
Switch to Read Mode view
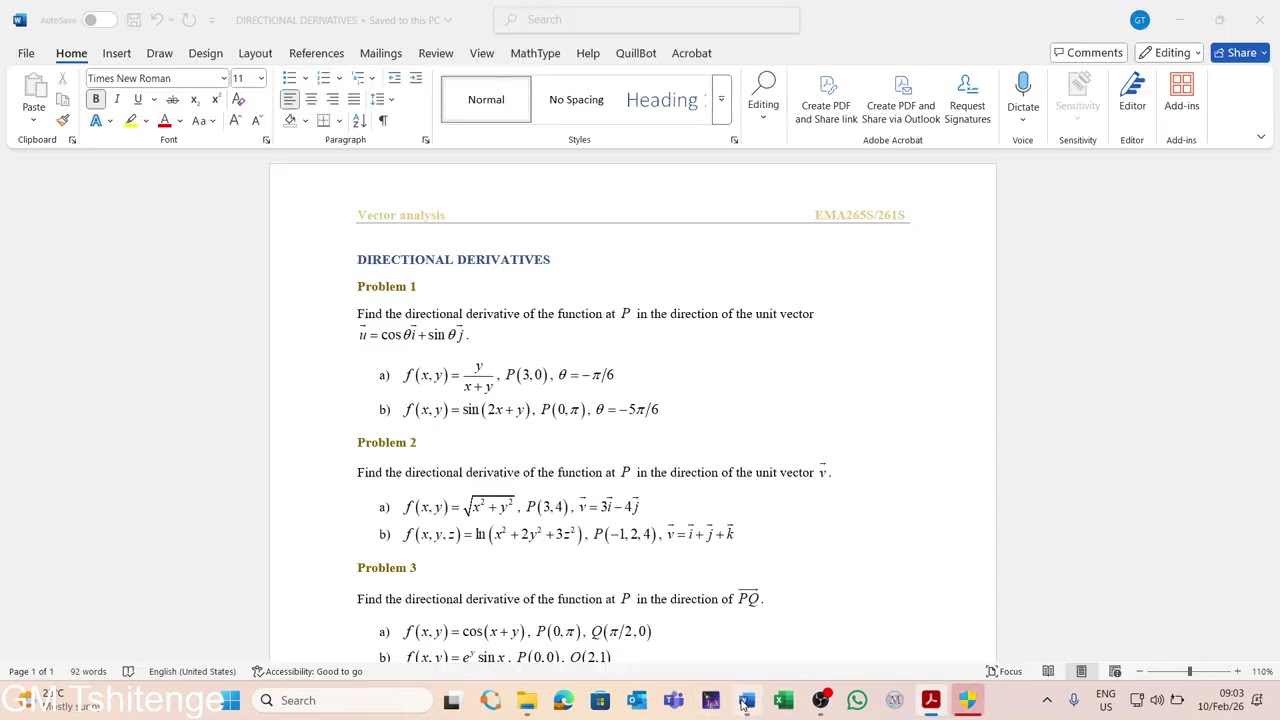(1048, 672)
